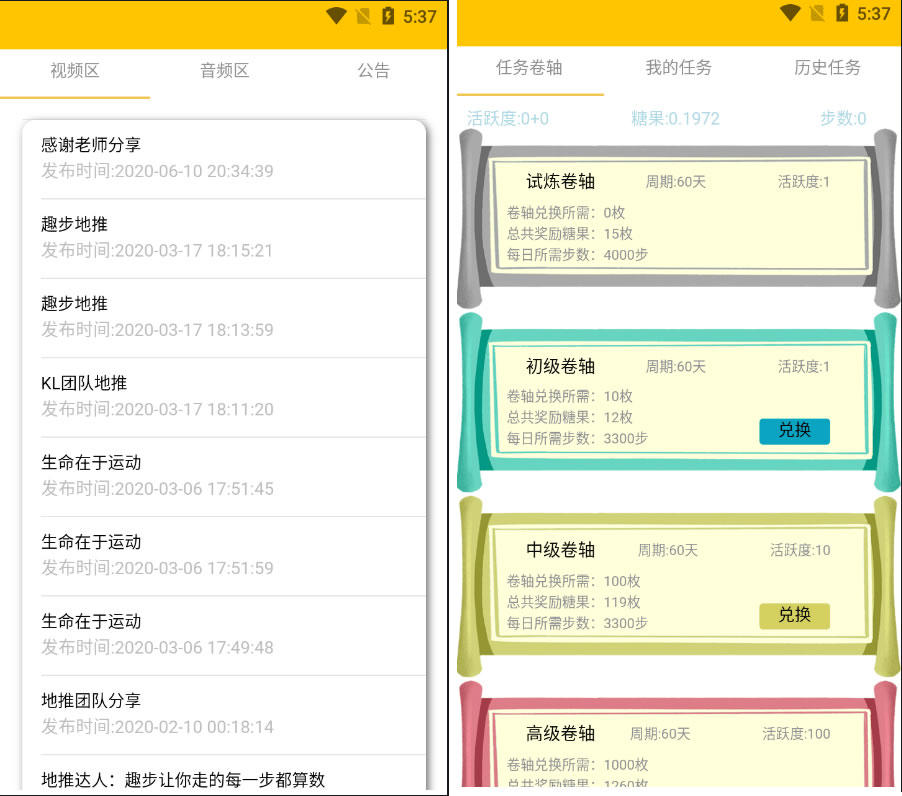Image resolution: width=902 pixels, height=796 pixels.
Task: Tap the 步数:0 step counter label
Action: pyautogui.click(x=842, y=118)
